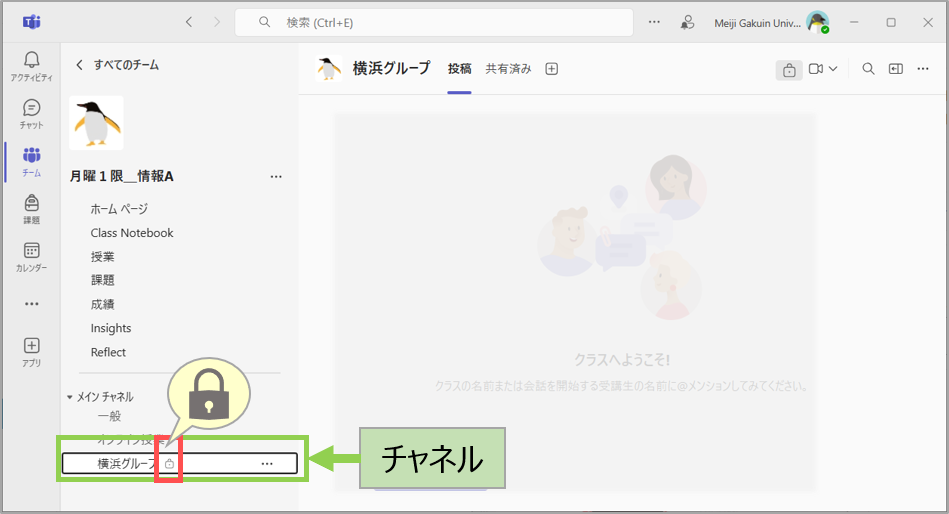Click the video meeting camera icon

pyautogui.click(x=815, y=69)
